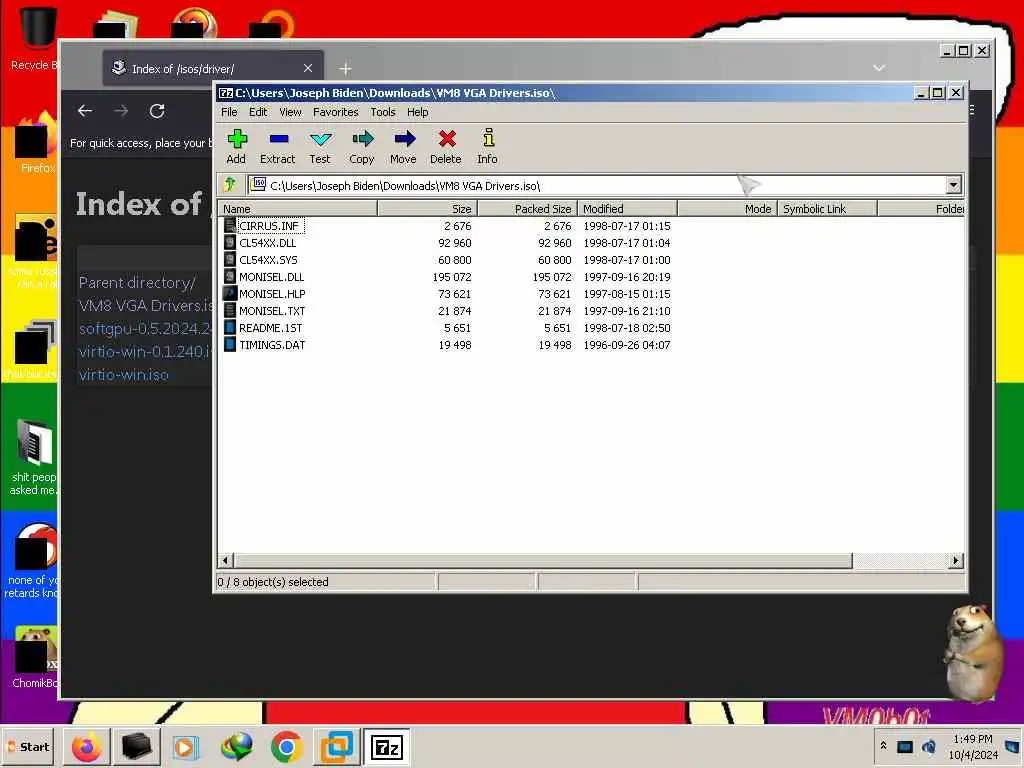The image size is (1024, 768).
Task: Select the README.1ST file
Action: click(270, 328)
